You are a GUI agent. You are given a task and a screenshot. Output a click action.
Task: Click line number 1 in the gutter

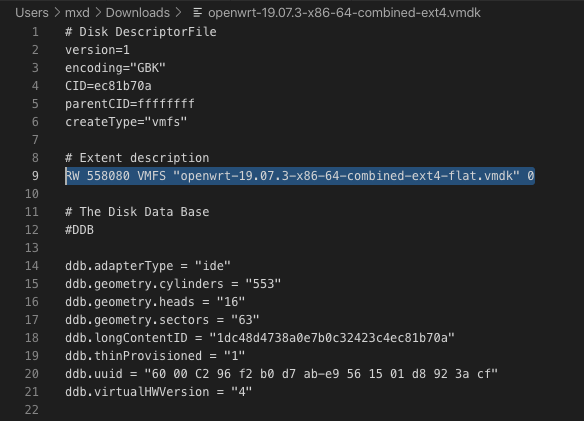pos(35,32)
